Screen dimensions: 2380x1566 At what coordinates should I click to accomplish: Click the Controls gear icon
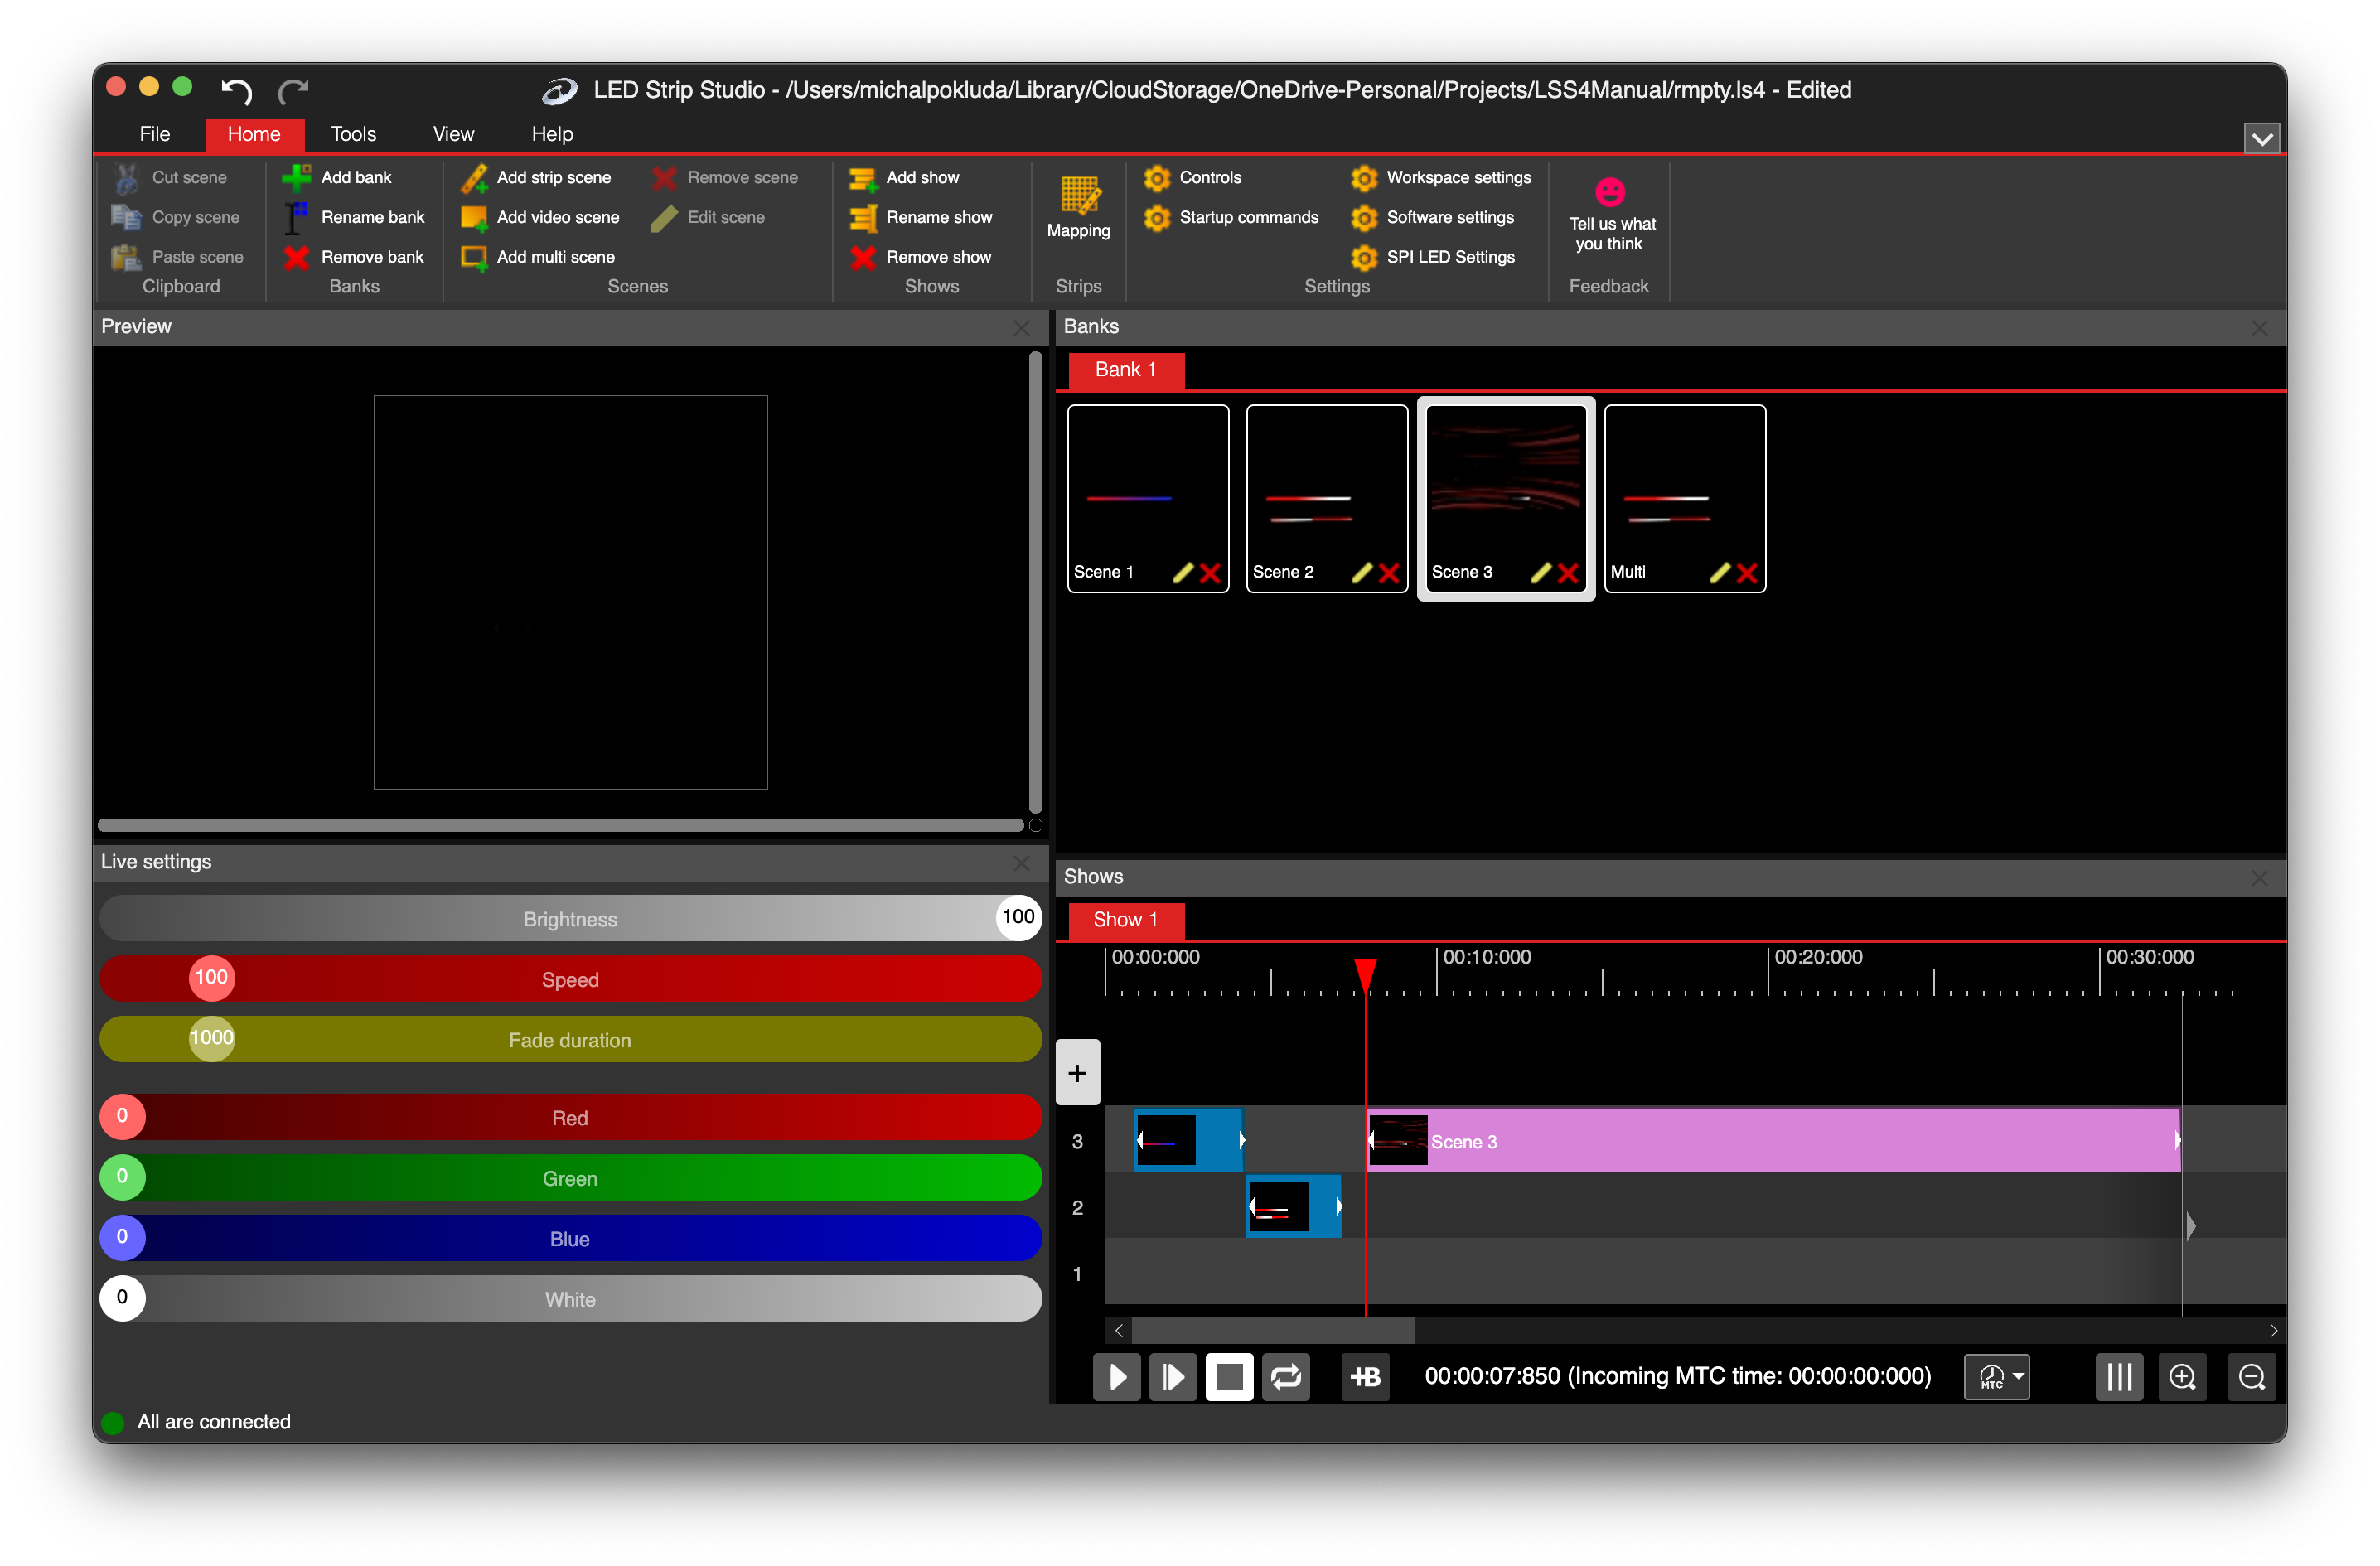pyautogui.click(x=1157, y=177)
